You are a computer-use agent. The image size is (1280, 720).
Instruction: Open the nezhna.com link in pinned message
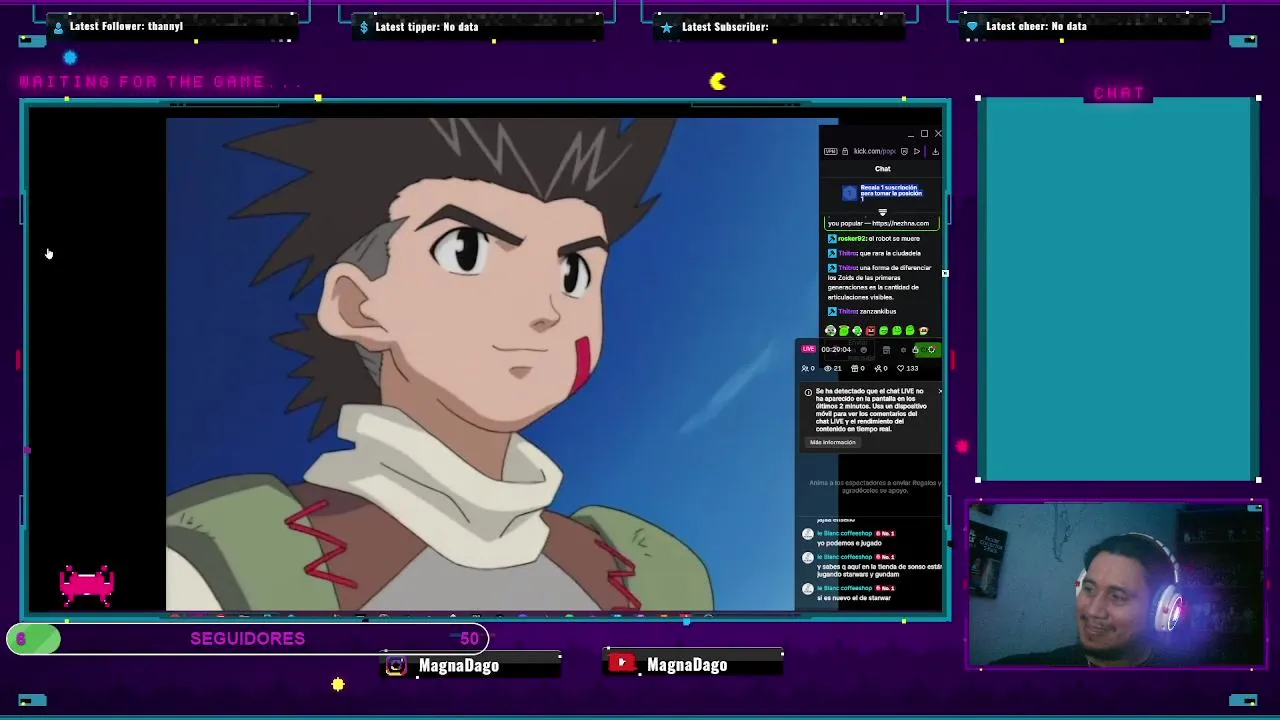(900, 223)
